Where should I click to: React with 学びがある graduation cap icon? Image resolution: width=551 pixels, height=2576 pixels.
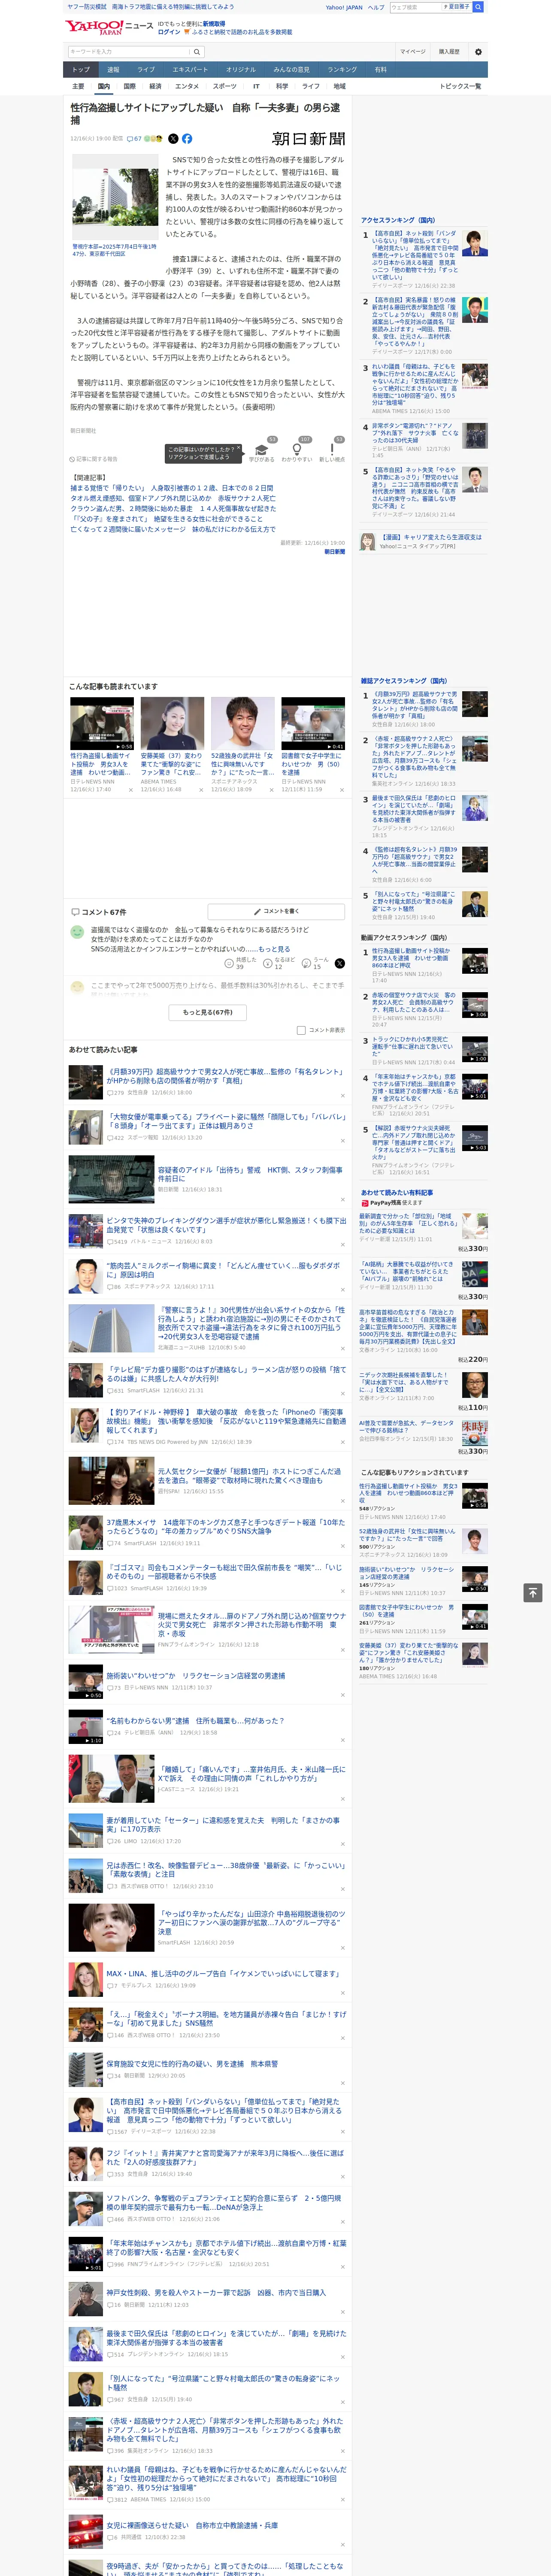(x=262, y=450)
